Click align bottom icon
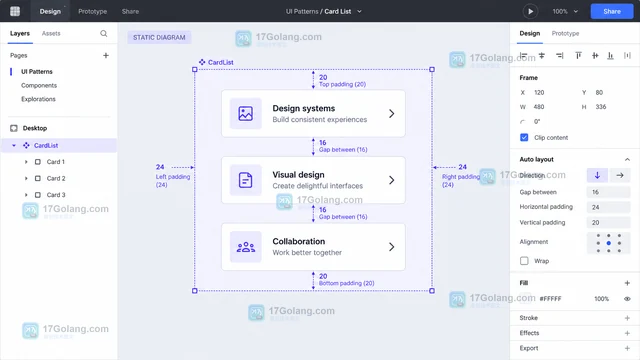This screenshot has height=360, width=640. [610, 55]
